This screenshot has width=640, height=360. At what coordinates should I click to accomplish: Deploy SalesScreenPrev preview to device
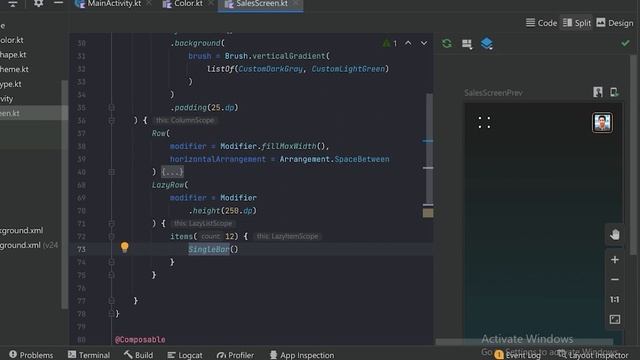tap(614, 92)
